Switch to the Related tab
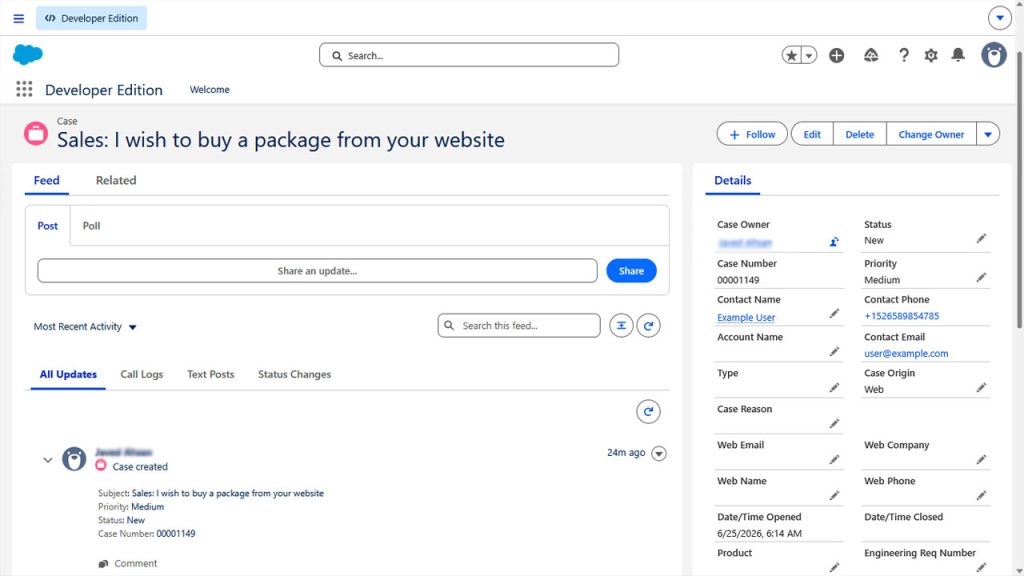This screenshot has height=576, width=1024. (x=116, y=180)
